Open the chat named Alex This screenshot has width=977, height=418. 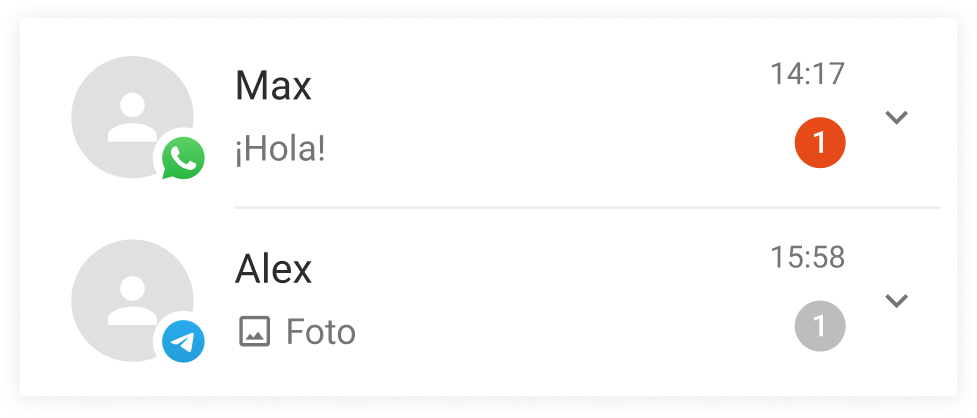(273, 270)
